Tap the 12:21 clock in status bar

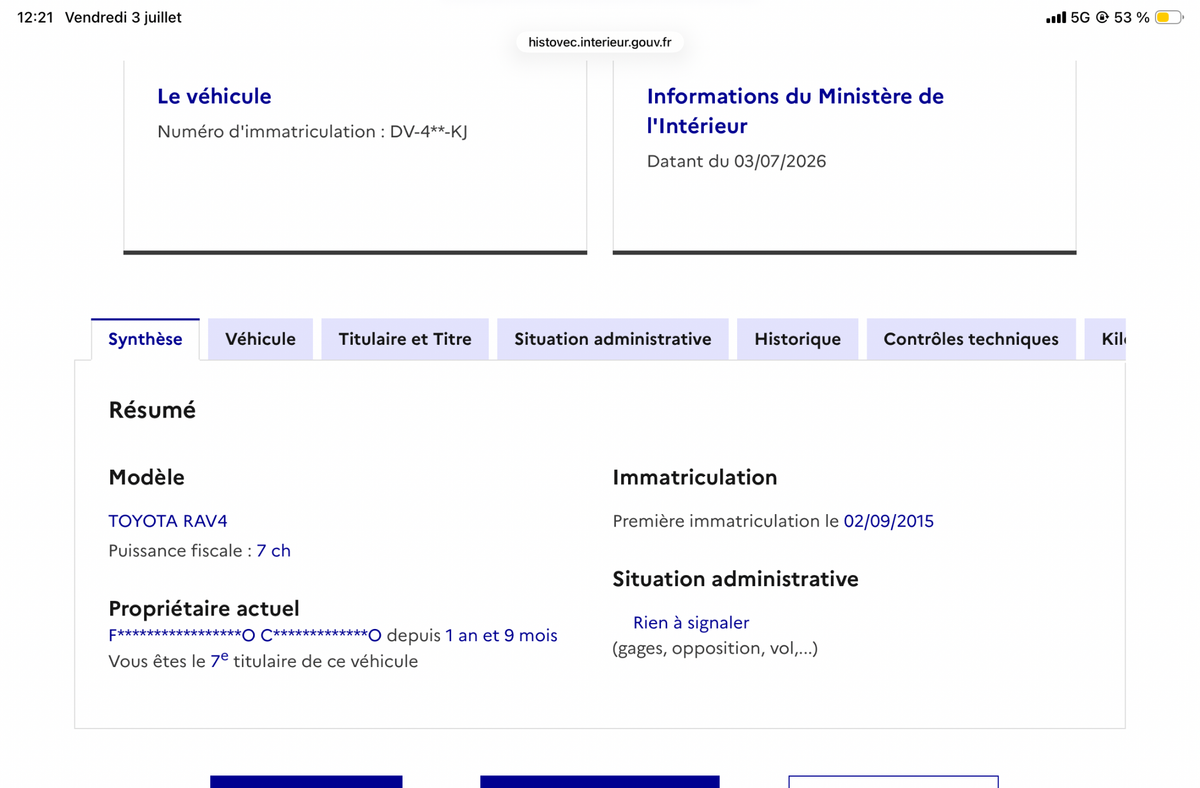point(35,17)
